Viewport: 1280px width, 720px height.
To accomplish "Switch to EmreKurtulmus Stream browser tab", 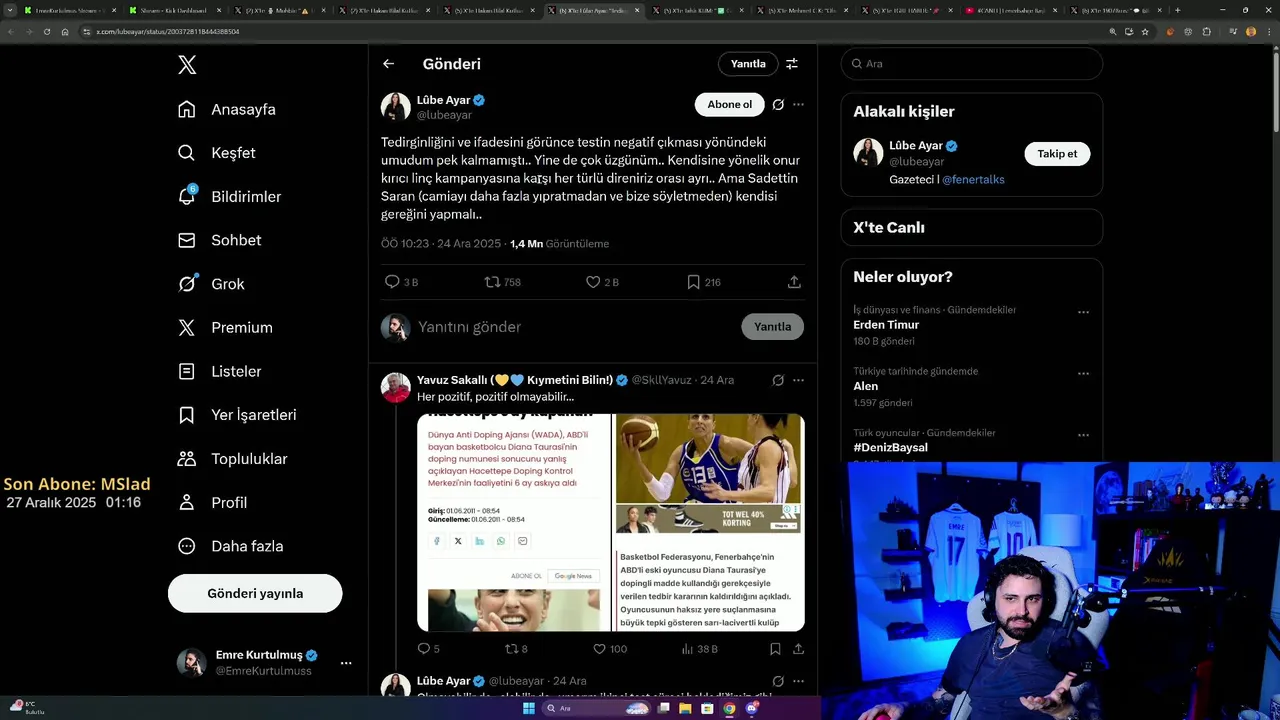I will (70, 10).
